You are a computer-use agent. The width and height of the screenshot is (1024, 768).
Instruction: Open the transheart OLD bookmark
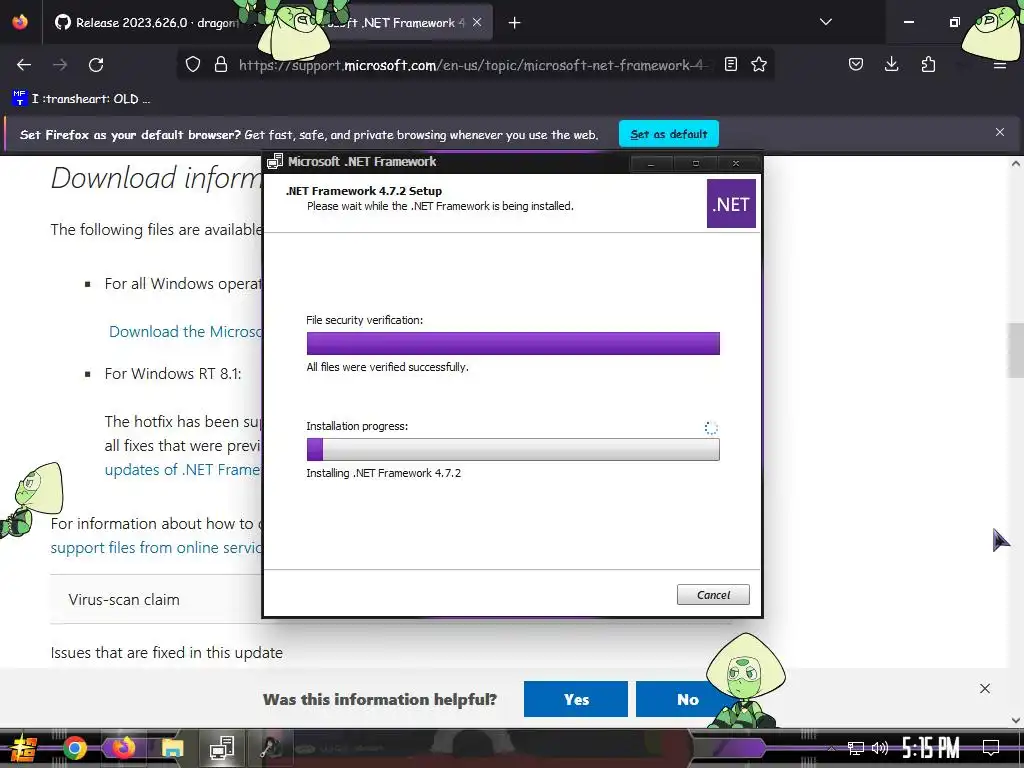82,99
